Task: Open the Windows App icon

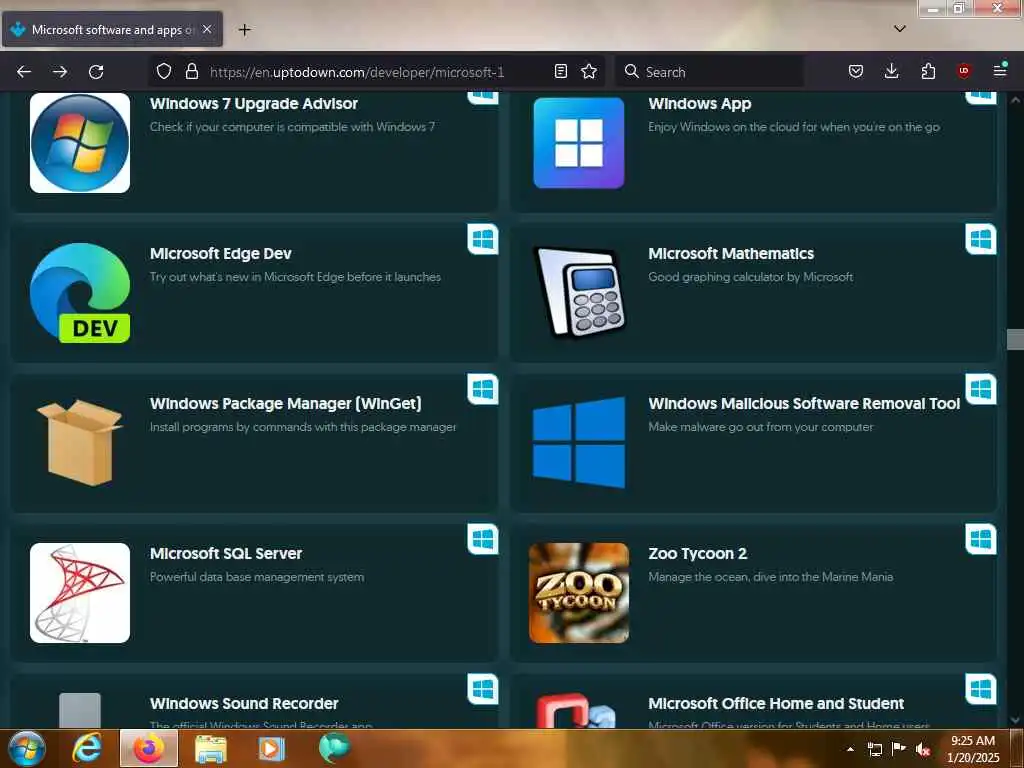Action: pyautogui.click(x=579, y=142)
